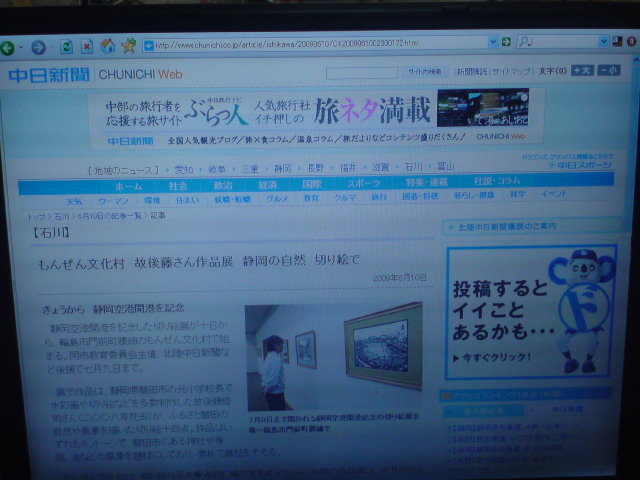Expand the address bar history dropdown

[493, 42]
